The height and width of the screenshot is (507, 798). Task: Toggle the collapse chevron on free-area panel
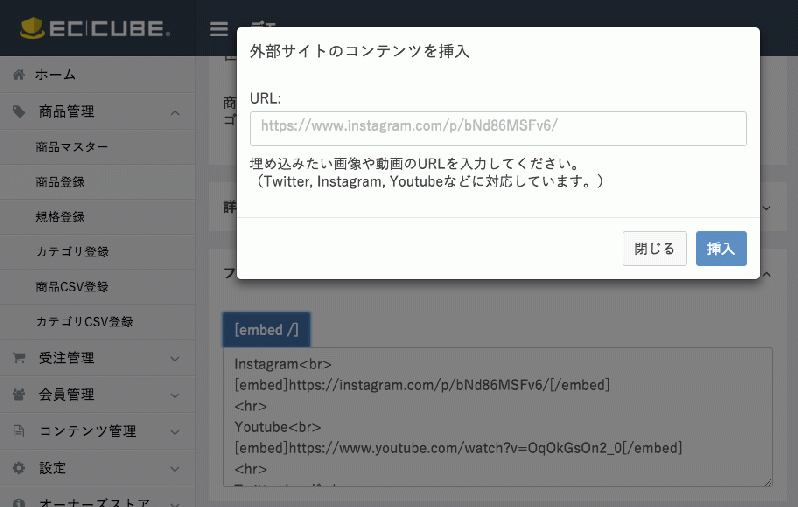766,274
